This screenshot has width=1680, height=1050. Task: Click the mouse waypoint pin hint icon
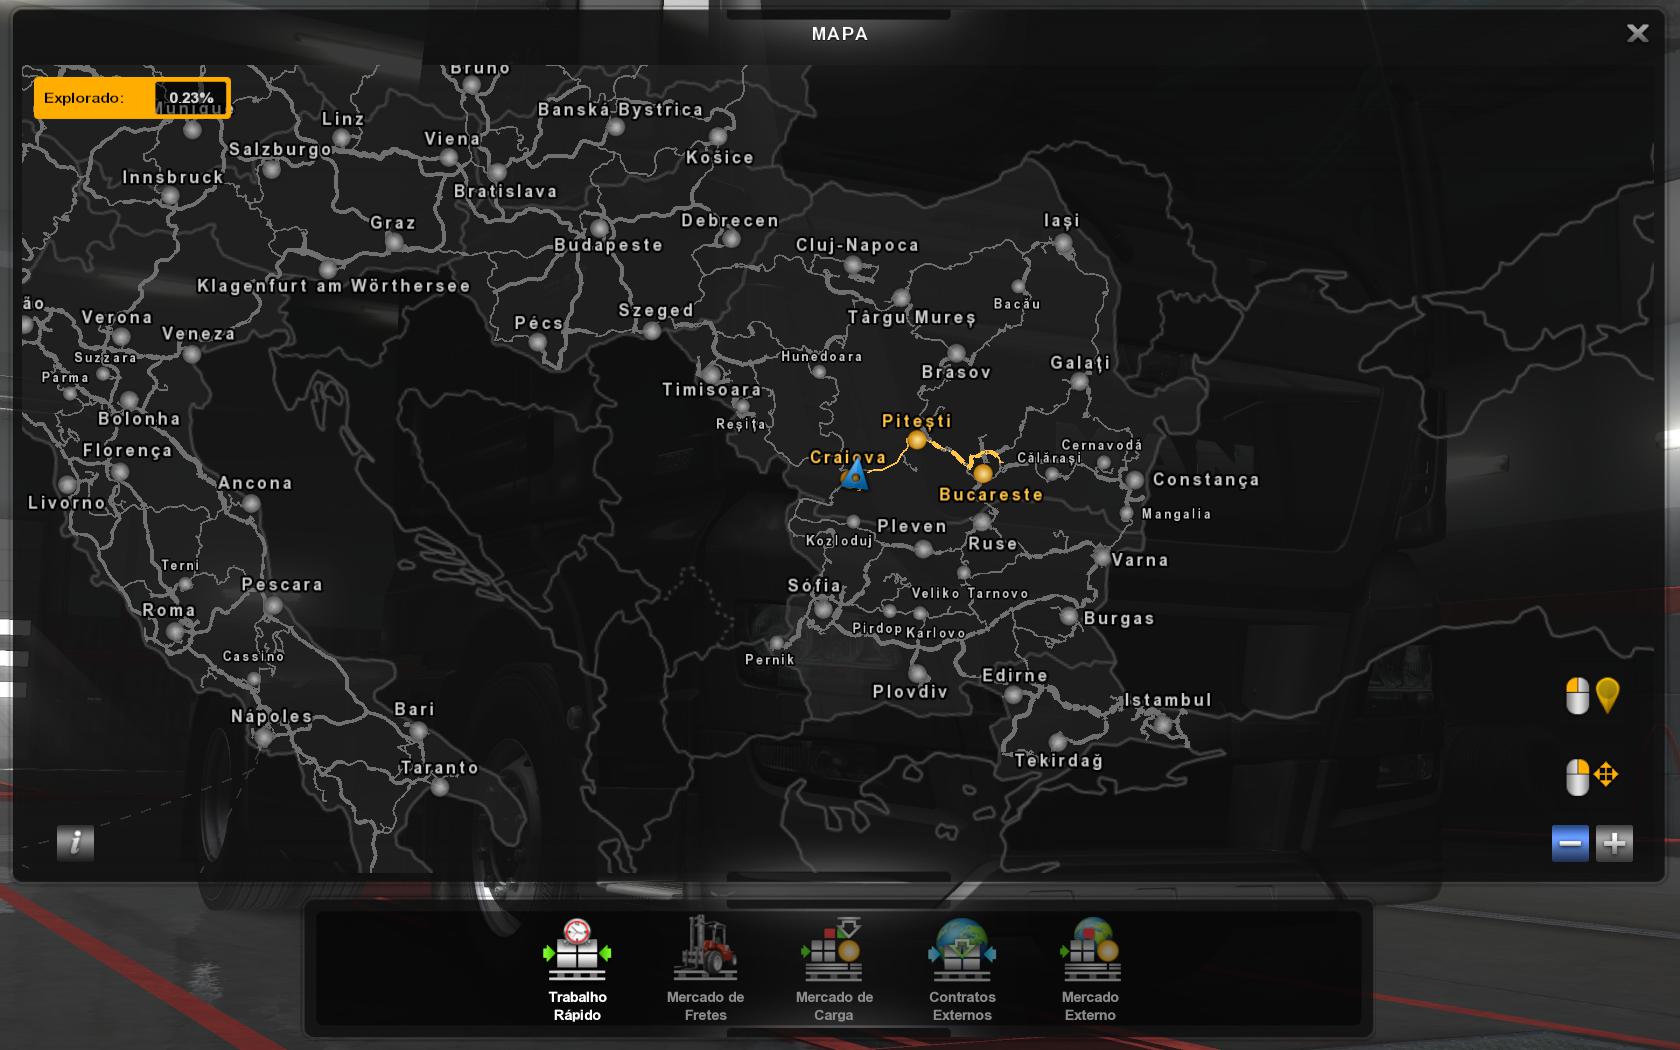tap(1592, 696)
